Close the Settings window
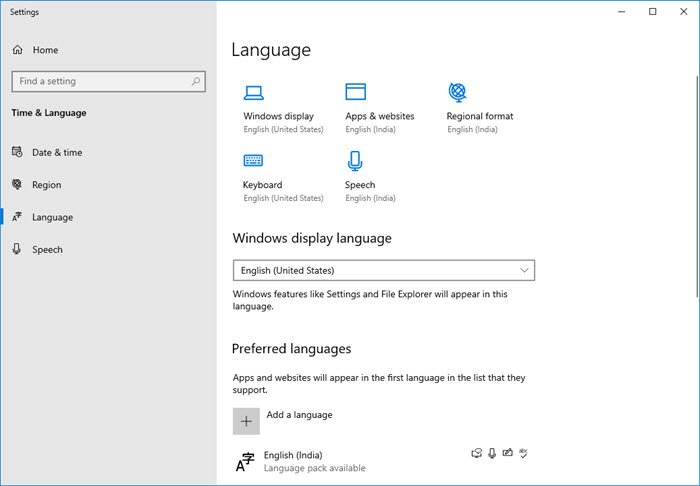This screenshot has width=700, height=486. [x=683, y=12]
